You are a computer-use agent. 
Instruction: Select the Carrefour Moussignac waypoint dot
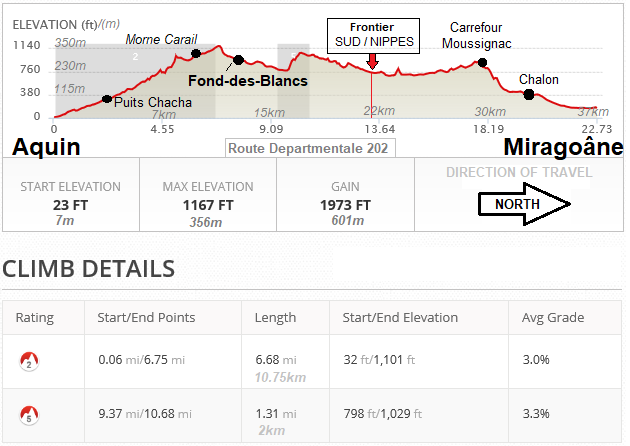pos(482,62)
